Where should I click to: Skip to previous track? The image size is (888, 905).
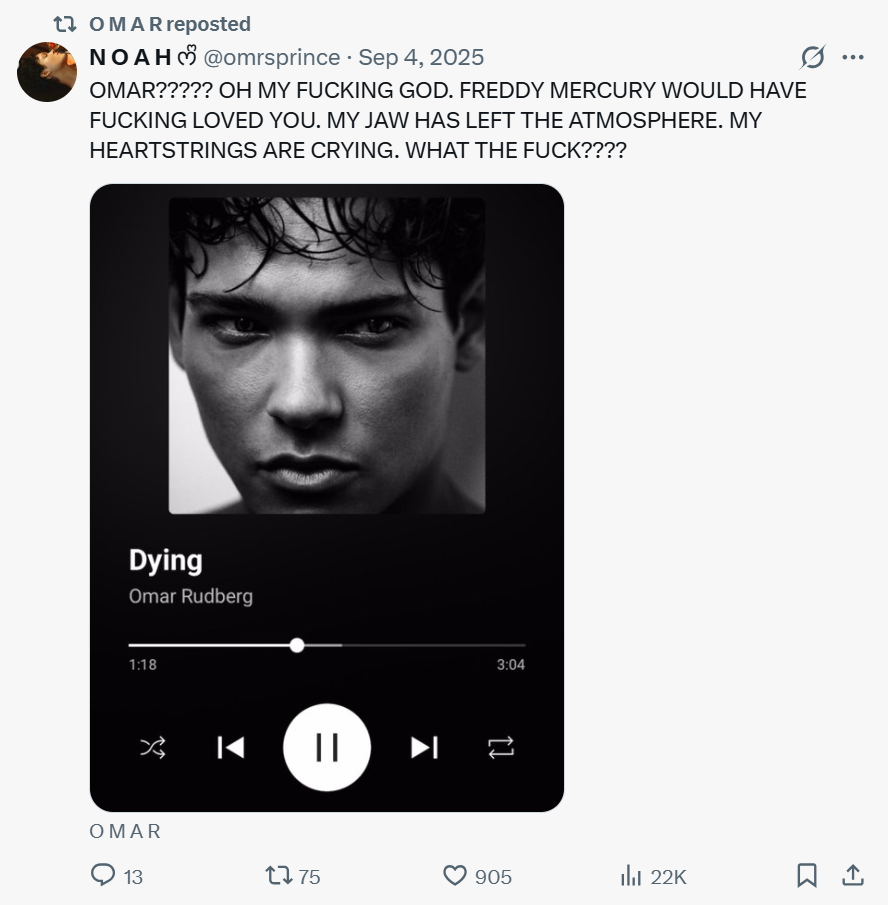[231, 747]
